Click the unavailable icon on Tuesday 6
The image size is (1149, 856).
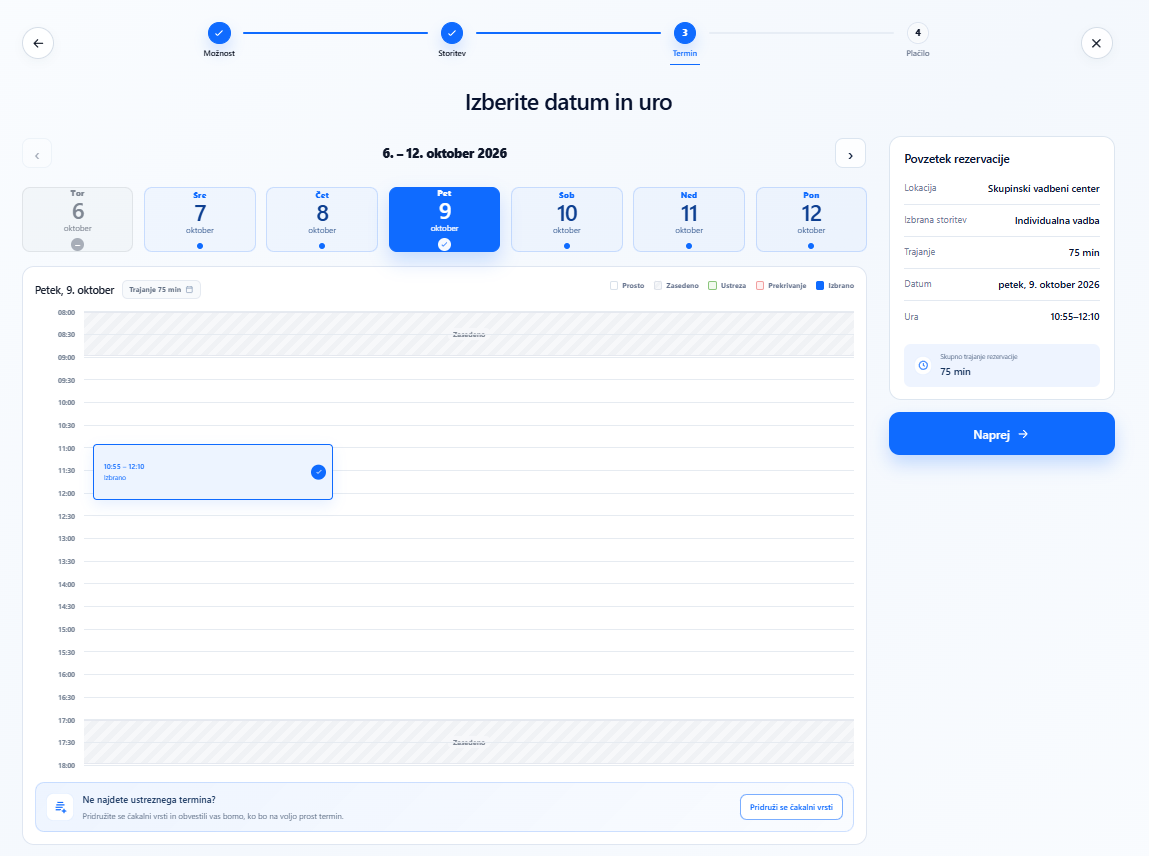click(x=78, y=245)
